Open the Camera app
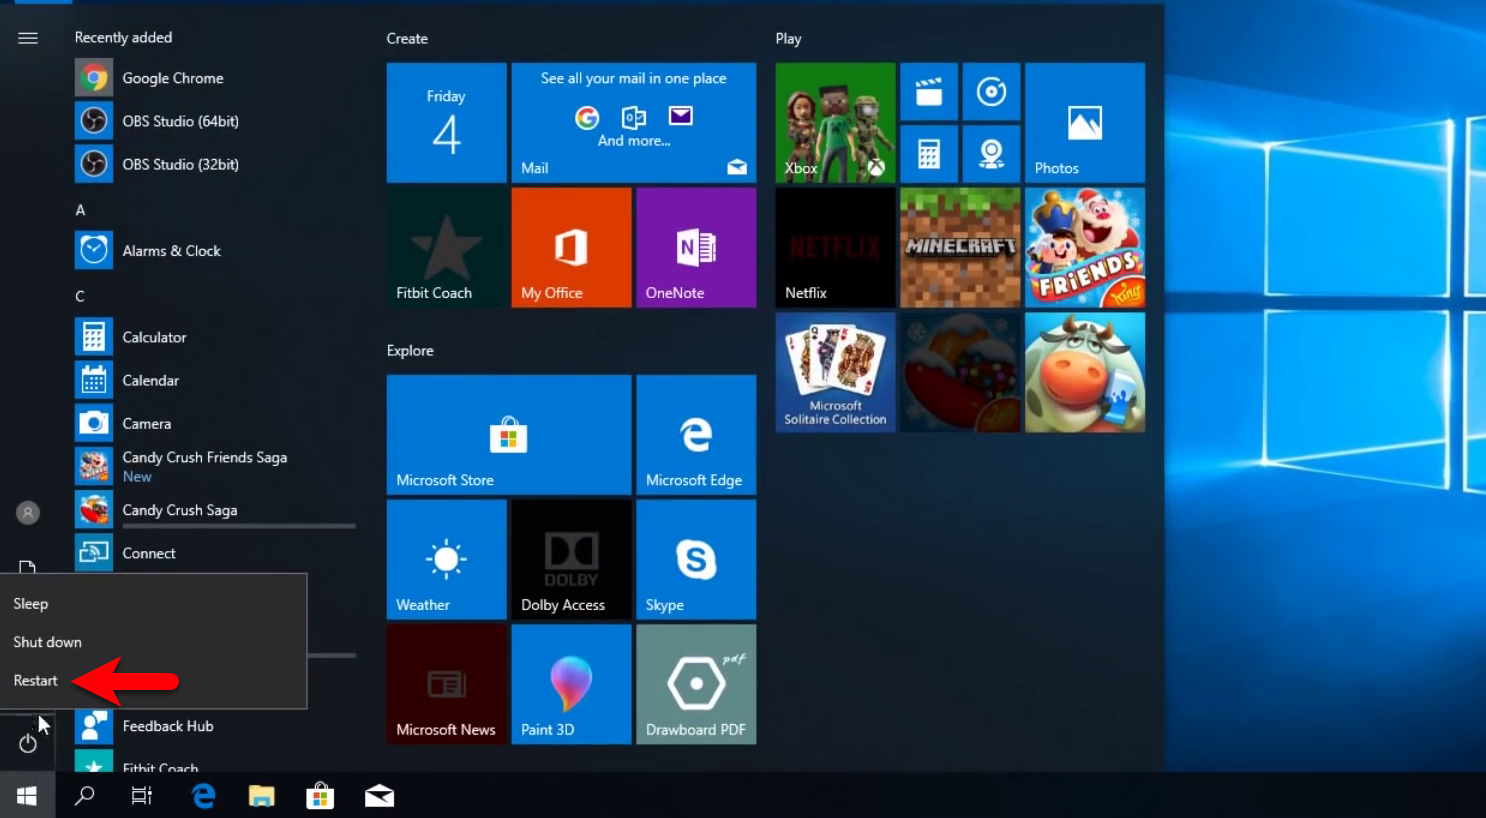 (214, 423)
